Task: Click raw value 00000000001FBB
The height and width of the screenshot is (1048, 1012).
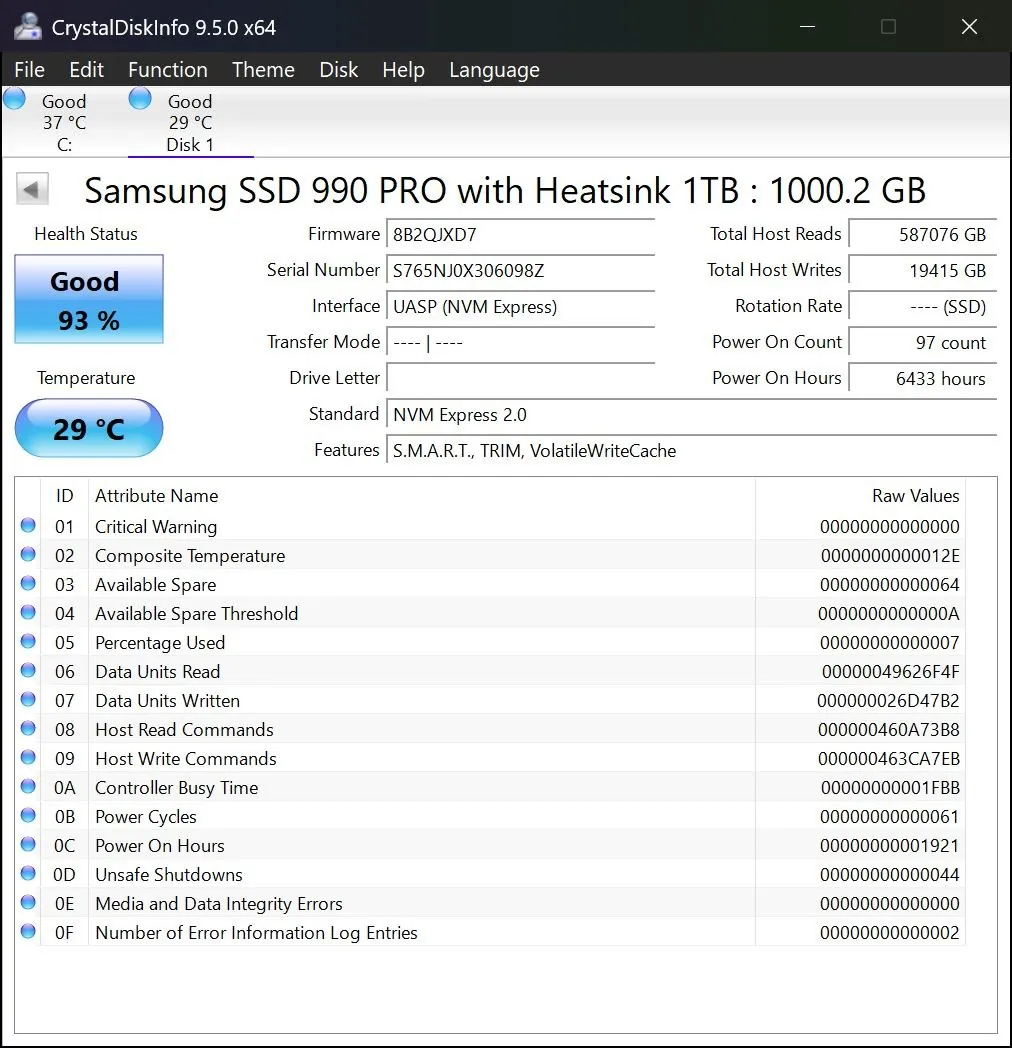Action: pyautogui.click(x=890, y=788)
